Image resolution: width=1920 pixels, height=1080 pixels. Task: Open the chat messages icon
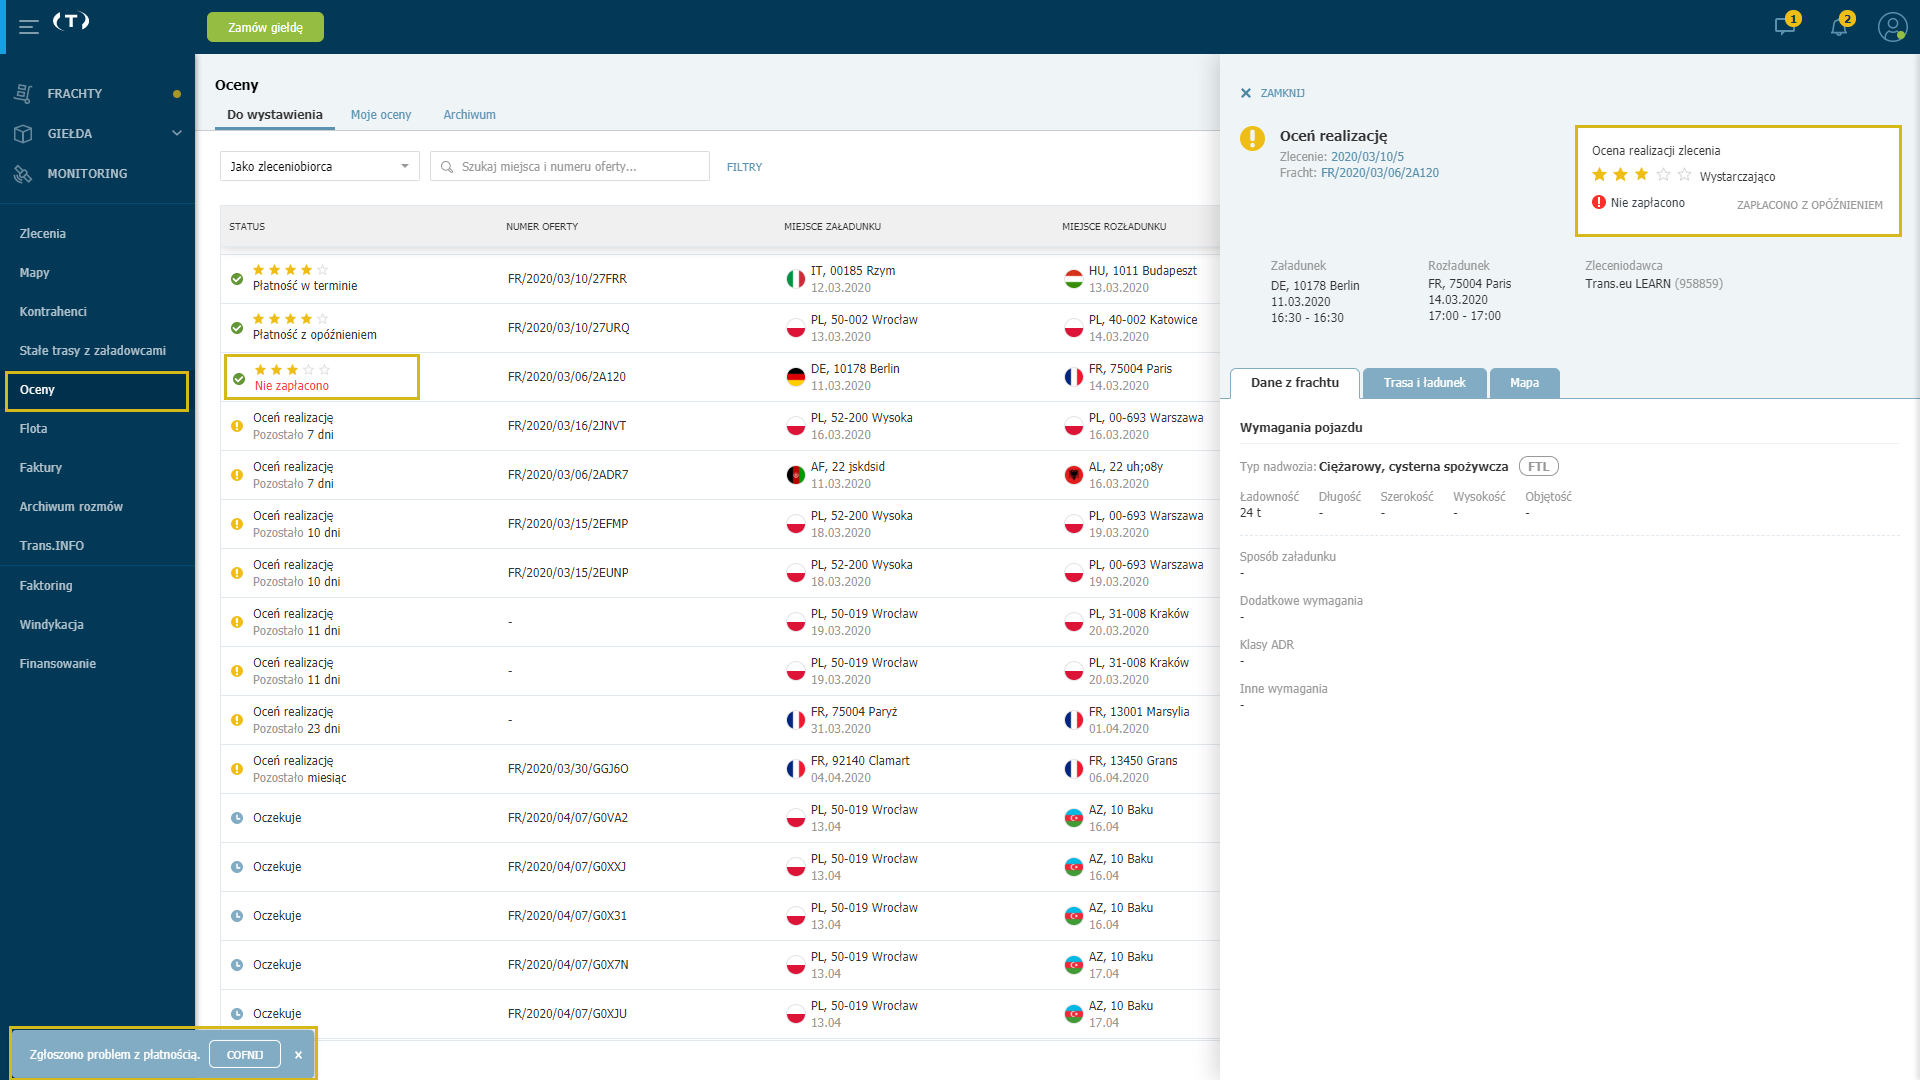1785,26
